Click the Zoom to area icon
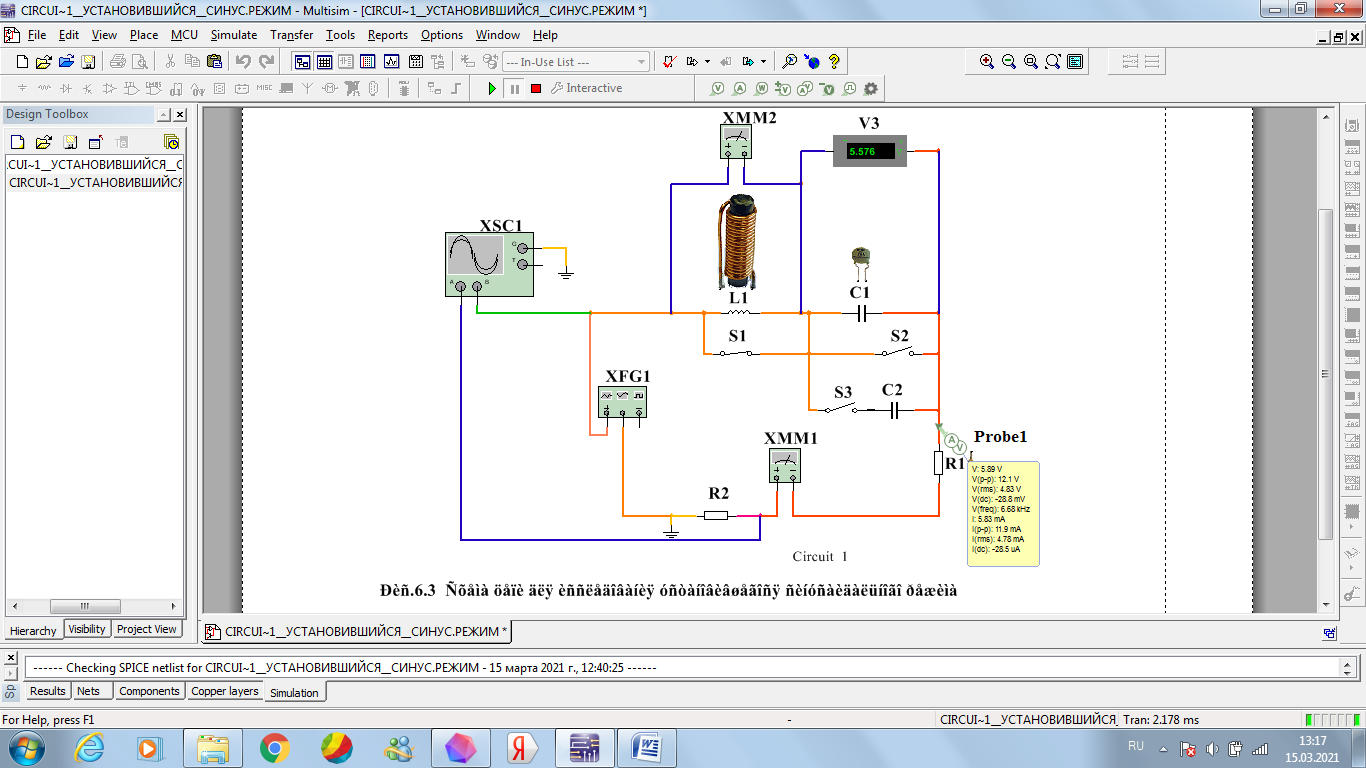Viewport: 1366px width, 768px height. click(1031, 62)
